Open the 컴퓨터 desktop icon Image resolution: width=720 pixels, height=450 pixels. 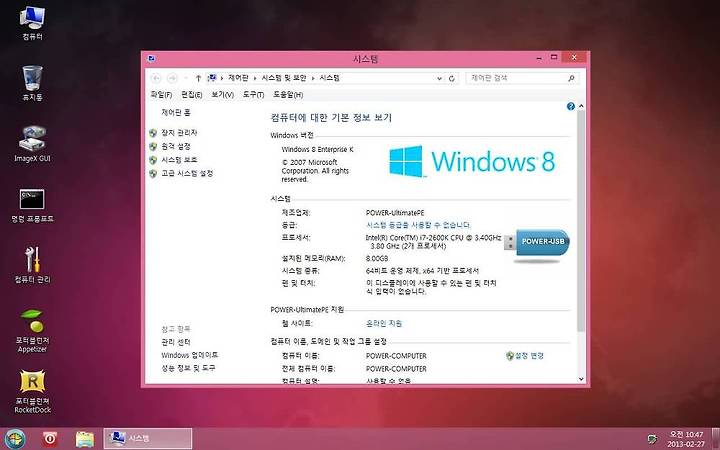[32, 23]
